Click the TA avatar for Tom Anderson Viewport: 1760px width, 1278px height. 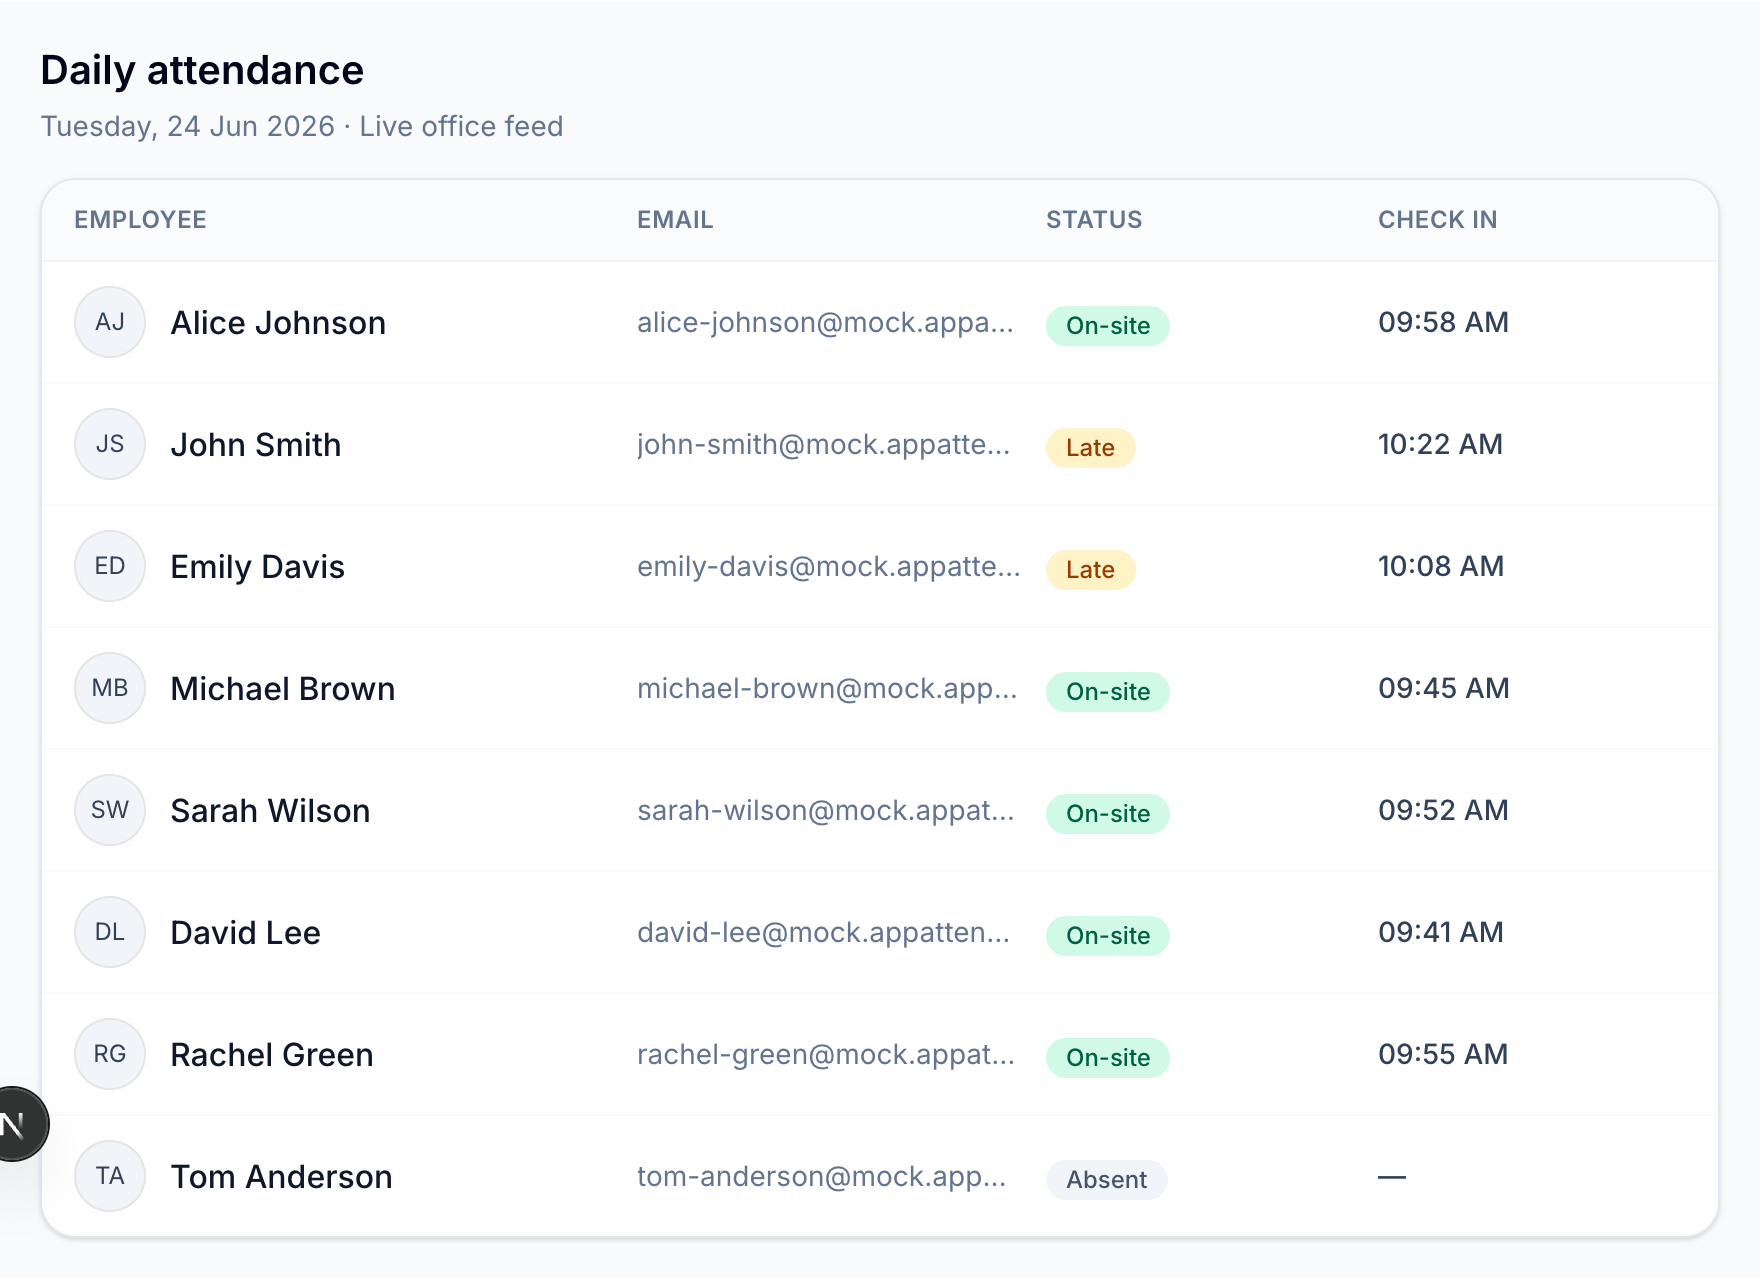pyautogui.click(x=110, y=1176)
